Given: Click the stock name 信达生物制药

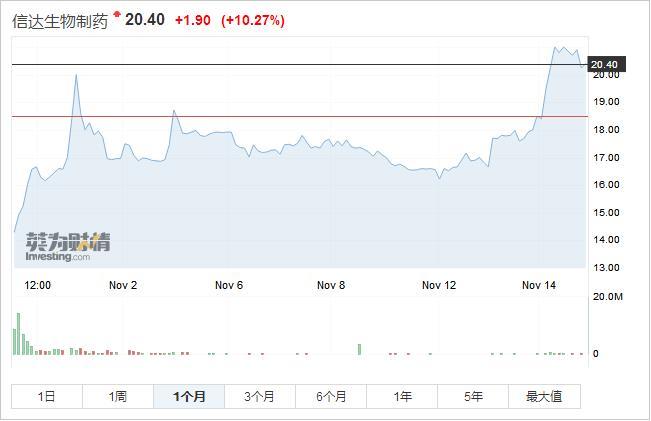Looking at the screenshot, I should [59, 22].
